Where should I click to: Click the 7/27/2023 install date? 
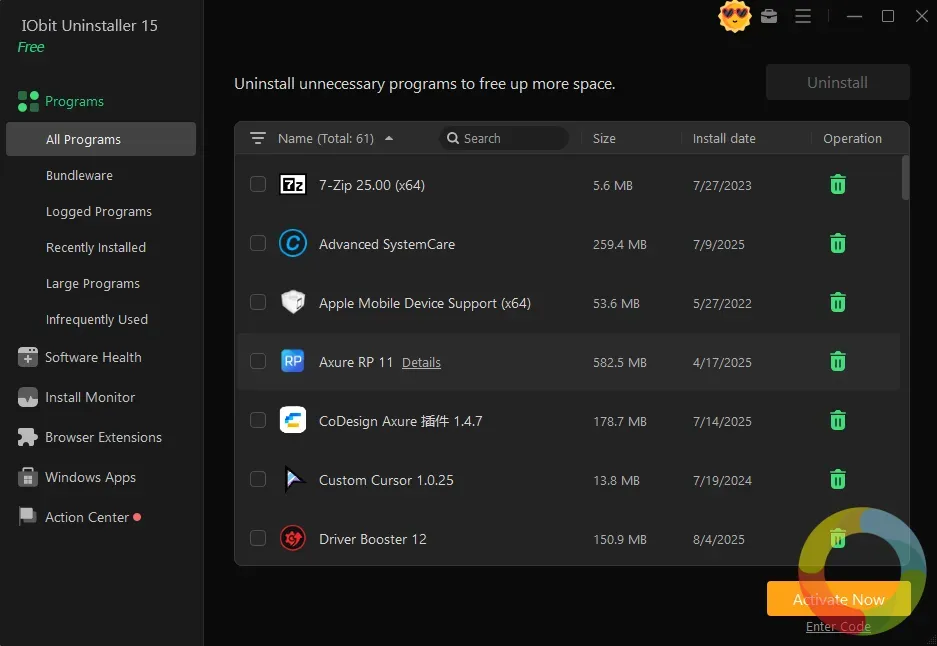pos(722,186)
